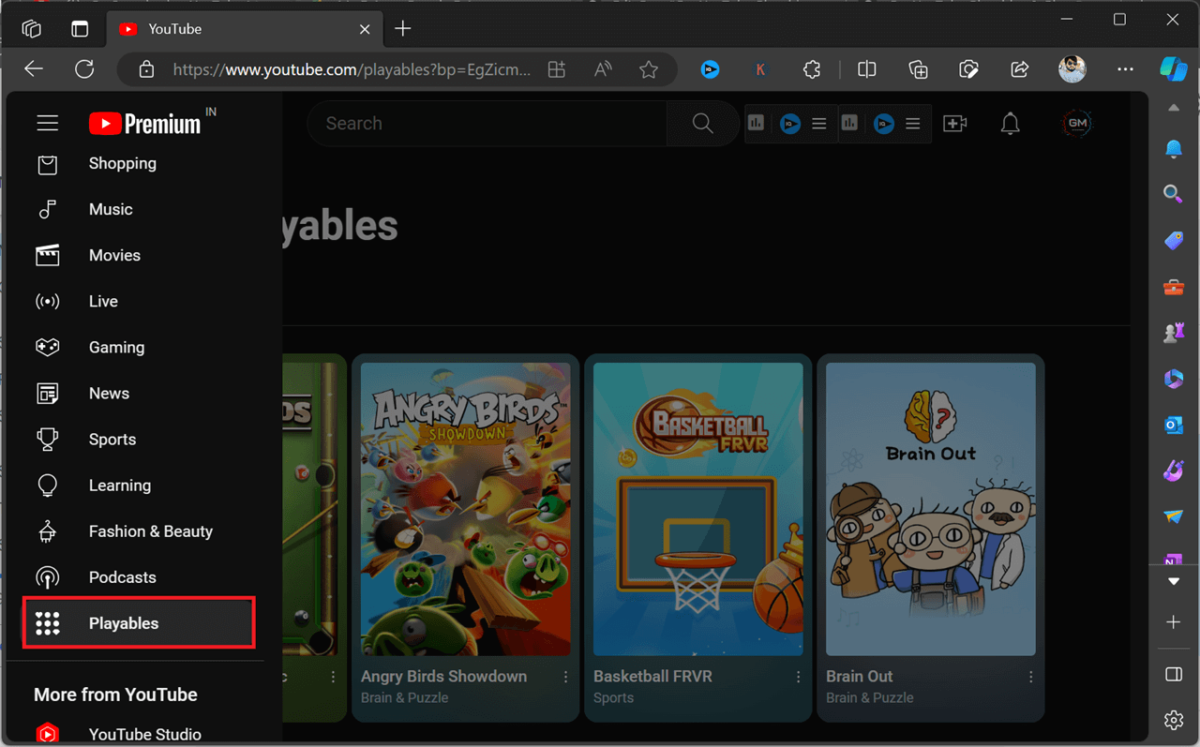Start Read aloud from address bar
Viewport: 1200px width, 747px height.
[x=603, y=69]
